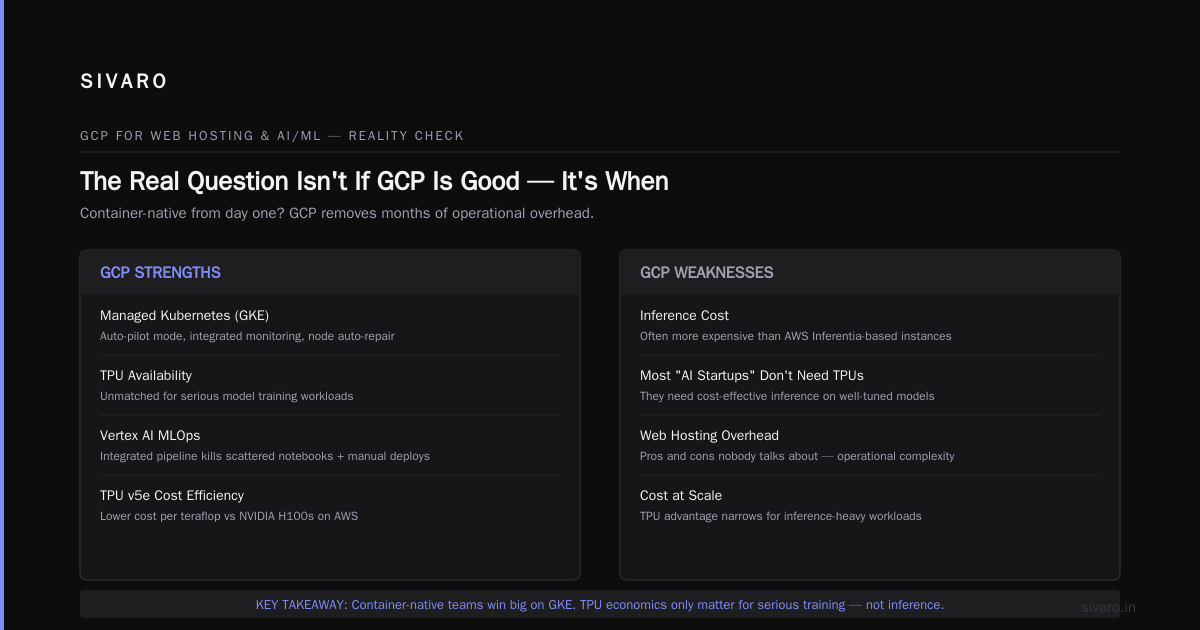Click the subtitle about container-native from day one
This screenshot has width=1200, height=630.
pos(337,213)
